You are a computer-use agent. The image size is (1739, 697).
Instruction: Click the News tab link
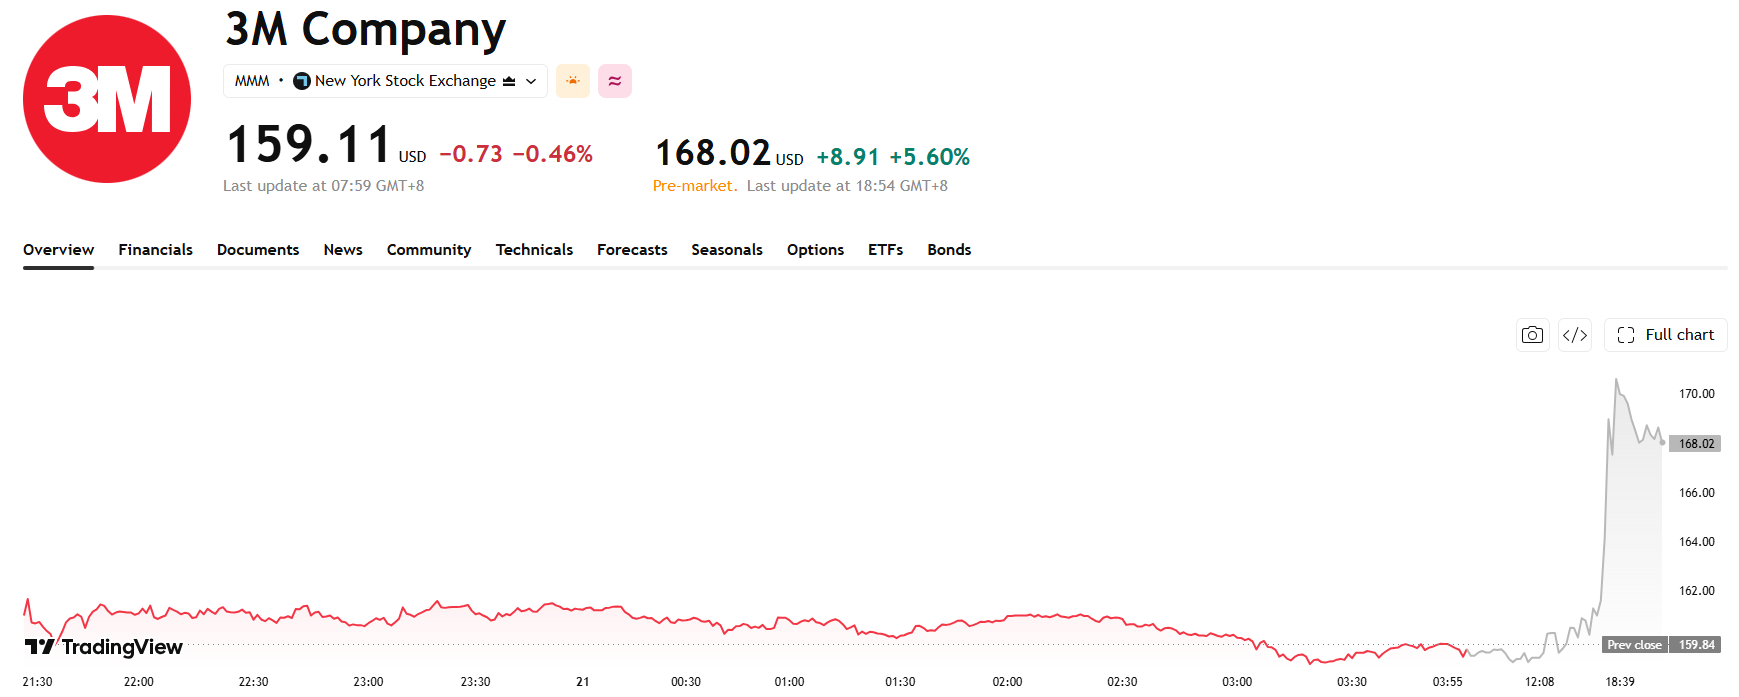[x=343, y=250]
